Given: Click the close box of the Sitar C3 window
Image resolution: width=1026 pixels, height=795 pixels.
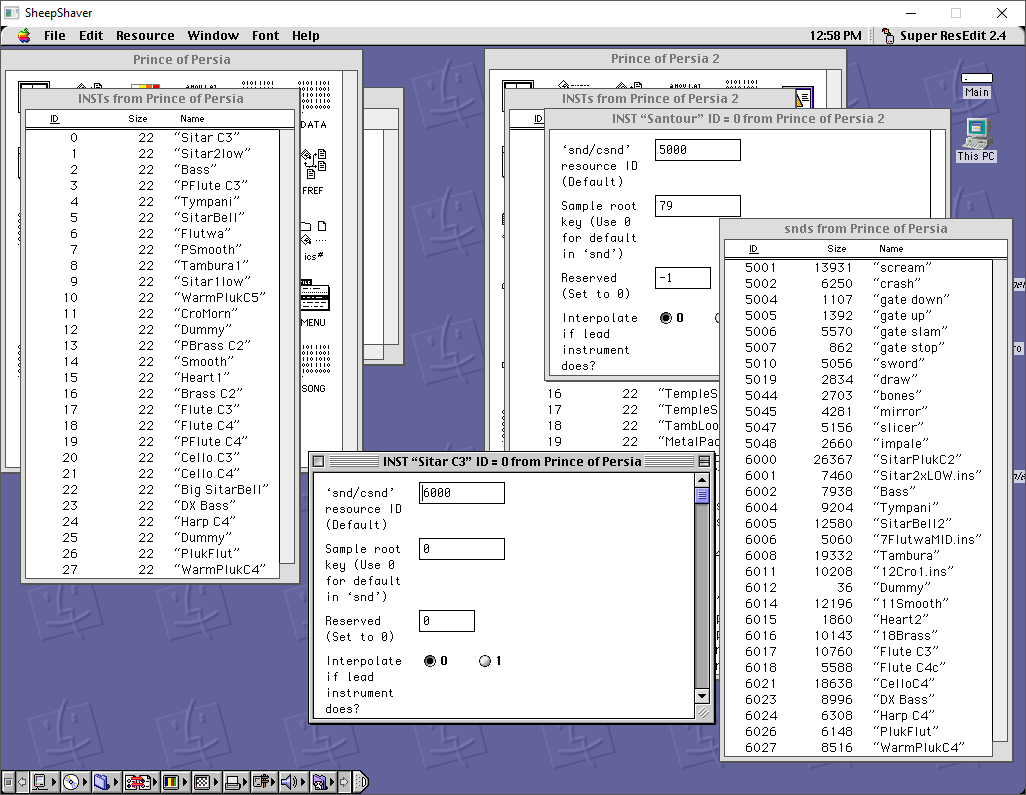Looking at the screenshot, I should 319,461.
